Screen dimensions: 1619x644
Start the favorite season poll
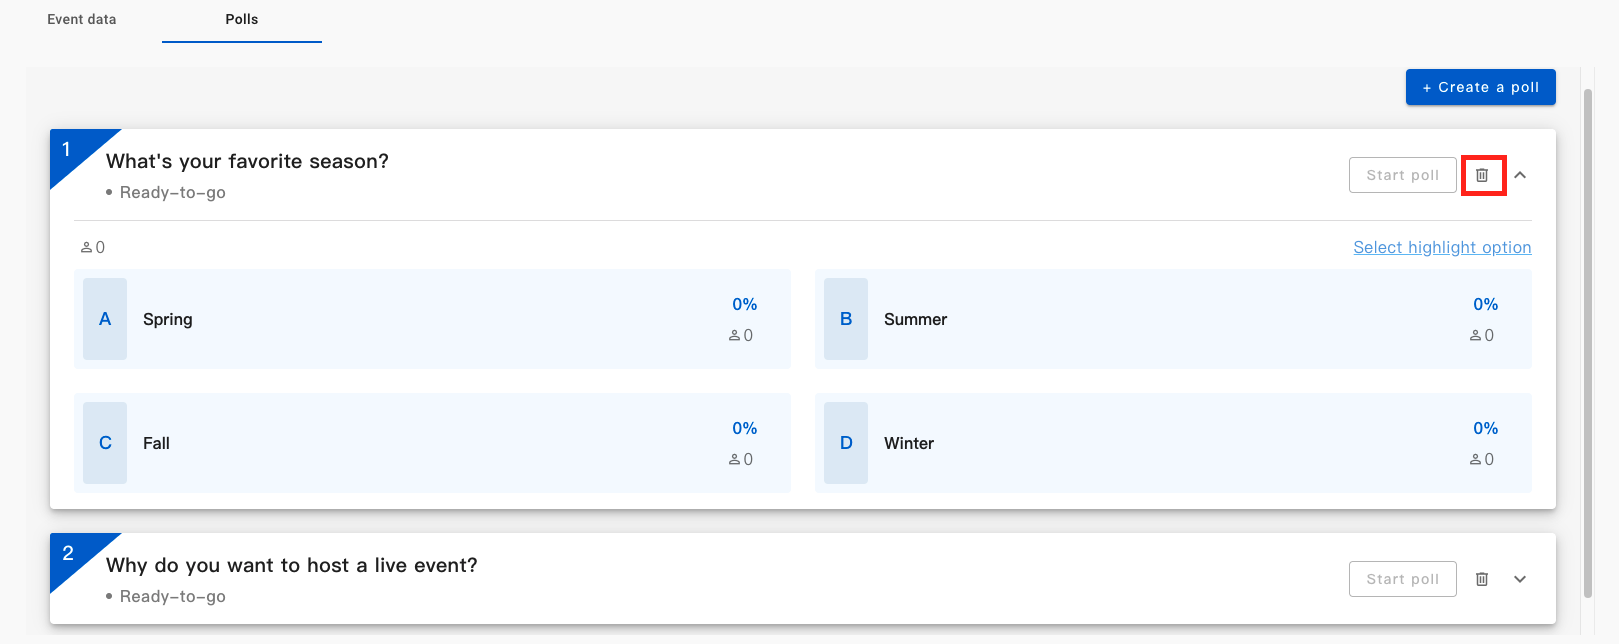point(1402,175)
